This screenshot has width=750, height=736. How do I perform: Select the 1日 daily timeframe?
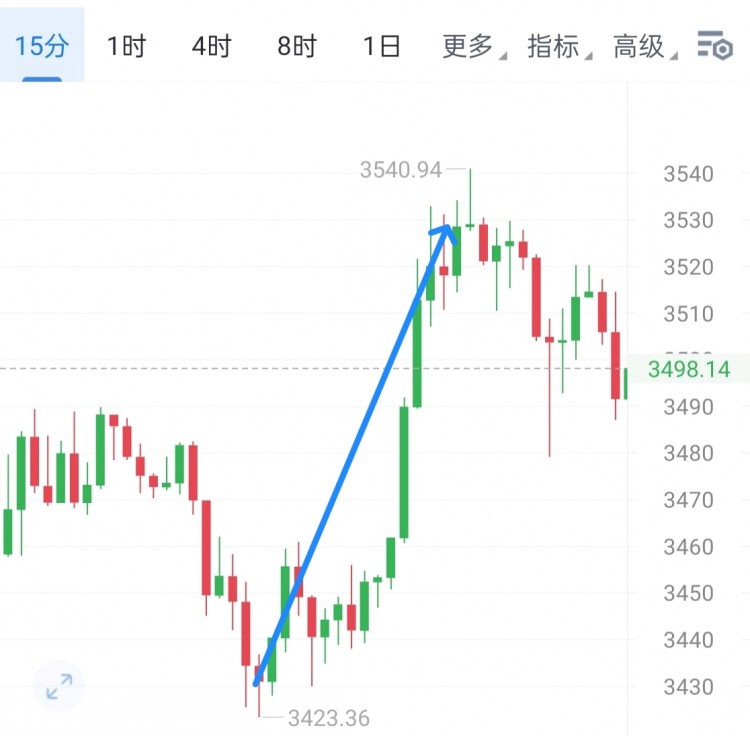pos(382,46)
